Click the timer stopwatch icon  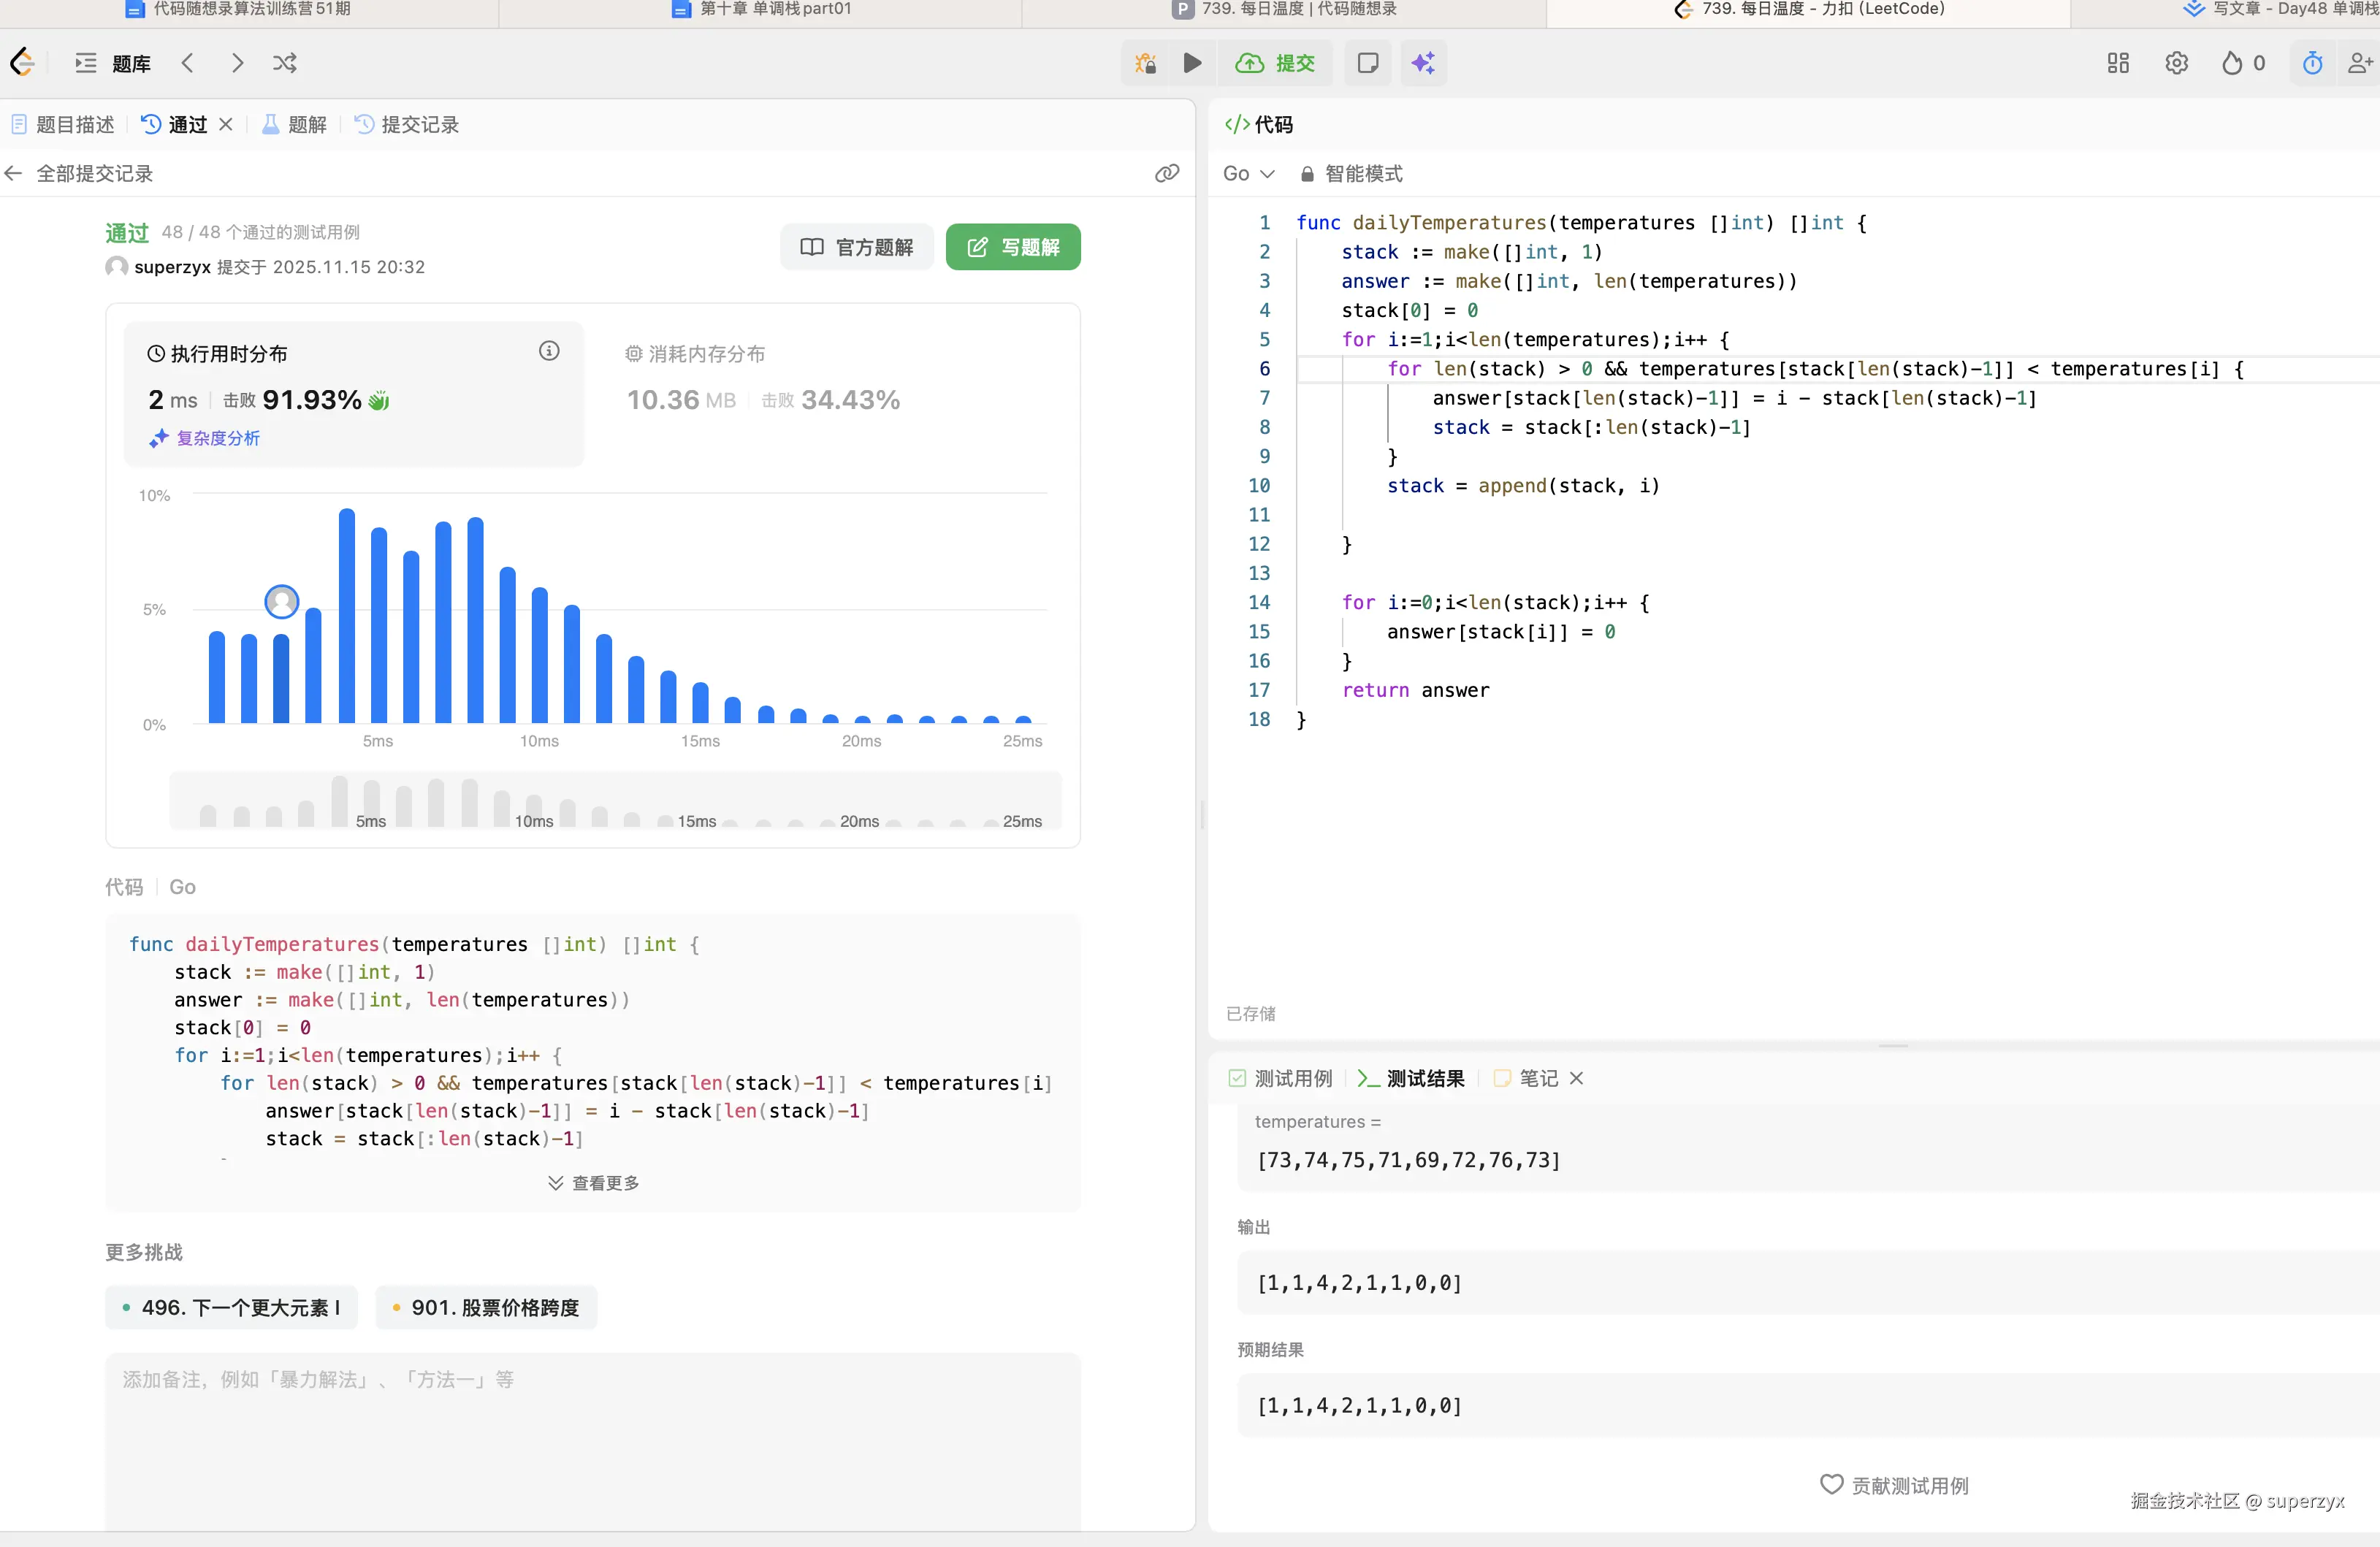[2312, 63]
